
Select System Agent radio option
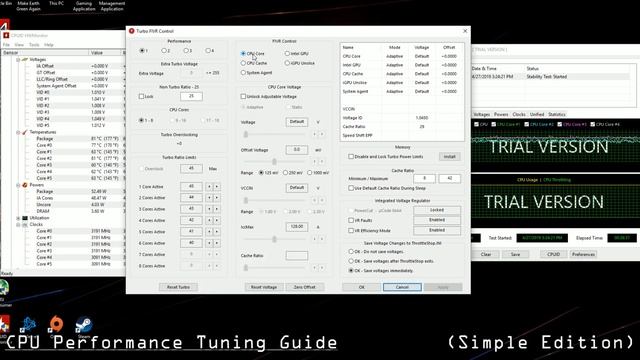coord(243,73)
